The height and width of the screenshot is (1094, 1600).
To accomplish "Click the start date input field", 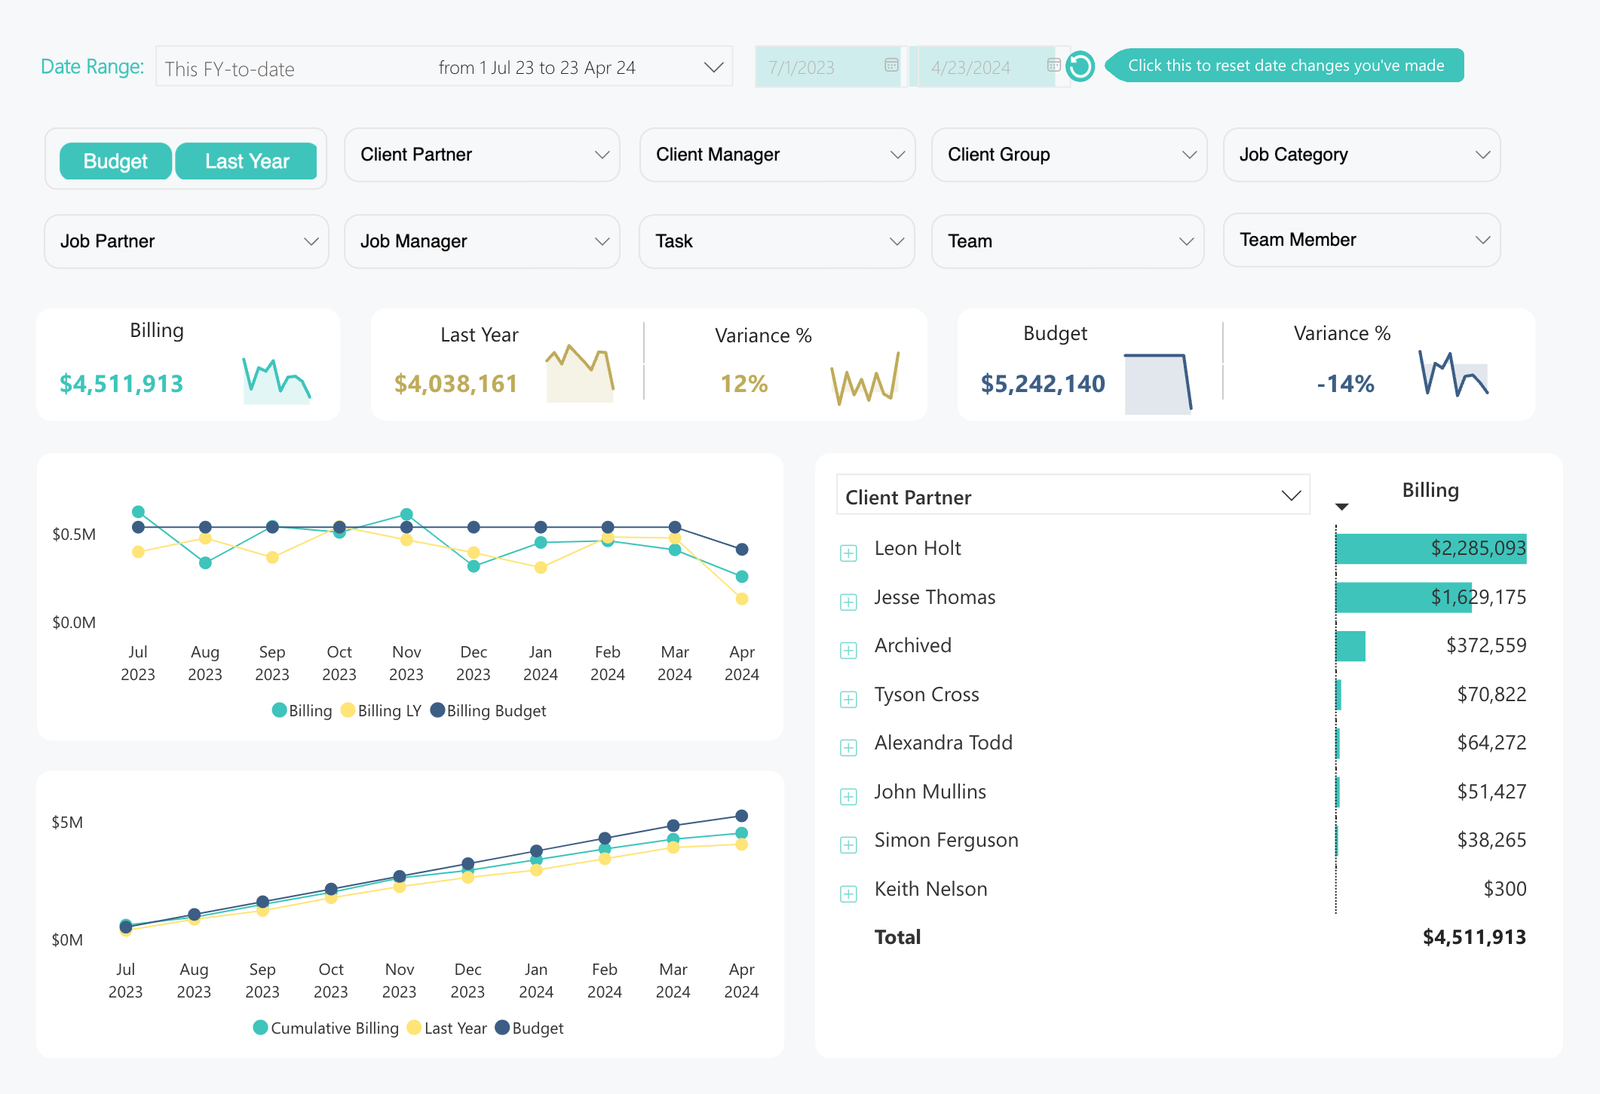I will click(x=820, y=67).
